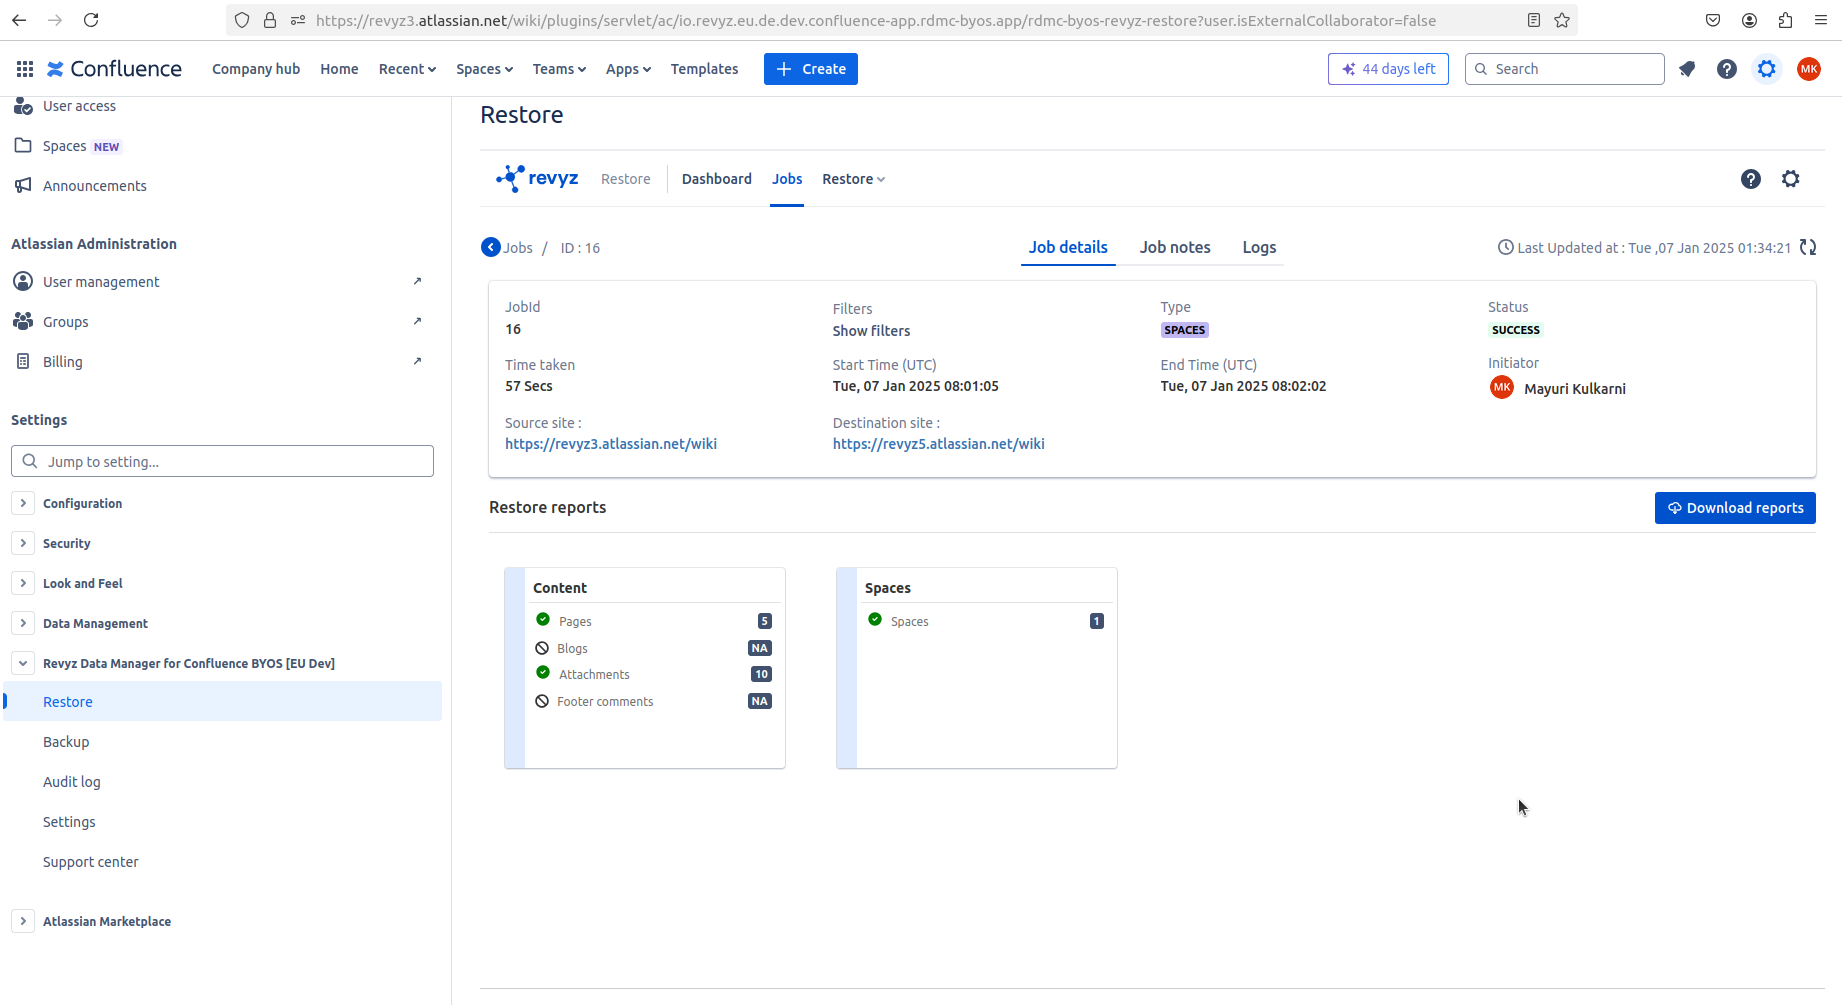1842x1005 pixels.
Task: Open Templates in the top navigation
Action: pos(704,69)
